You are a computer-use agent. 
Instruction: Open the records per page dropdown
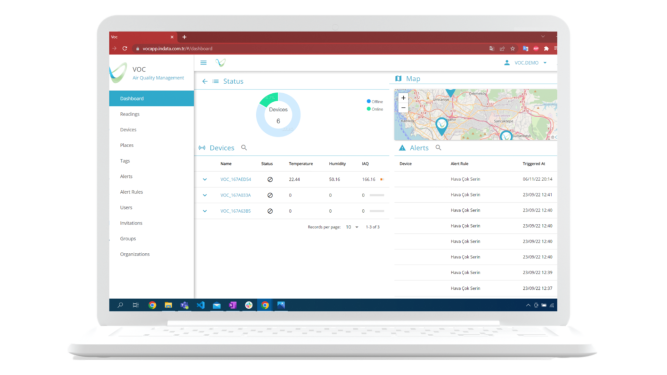[352, 227]
